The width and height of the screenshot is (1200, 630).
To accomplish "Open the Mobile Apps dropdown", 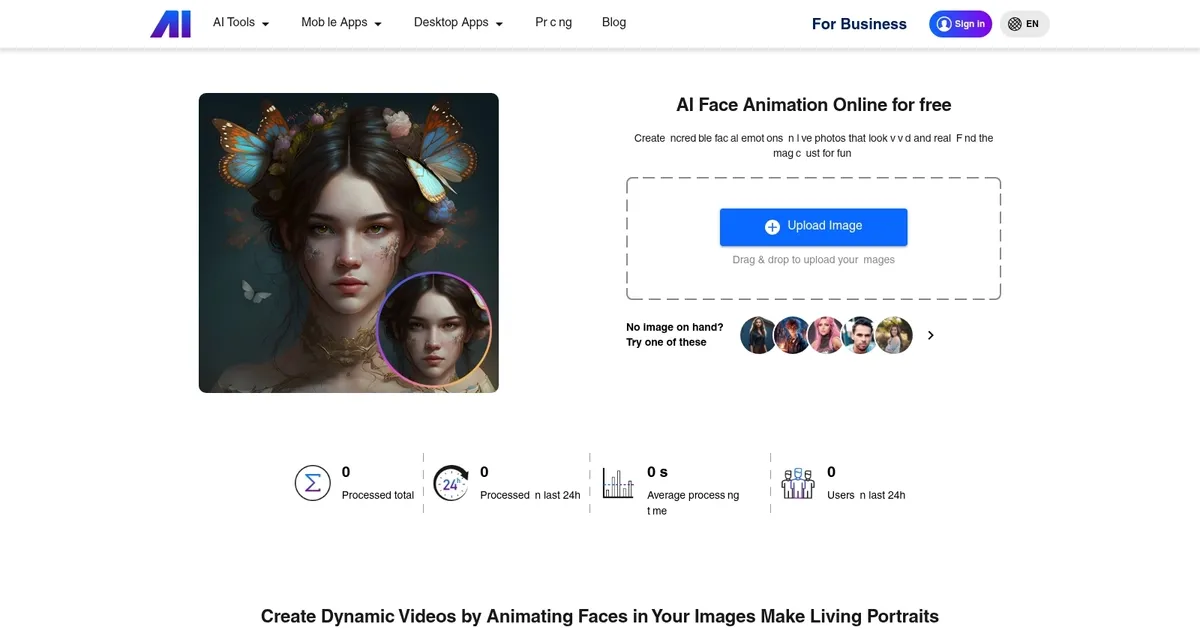I will point(341,23).
